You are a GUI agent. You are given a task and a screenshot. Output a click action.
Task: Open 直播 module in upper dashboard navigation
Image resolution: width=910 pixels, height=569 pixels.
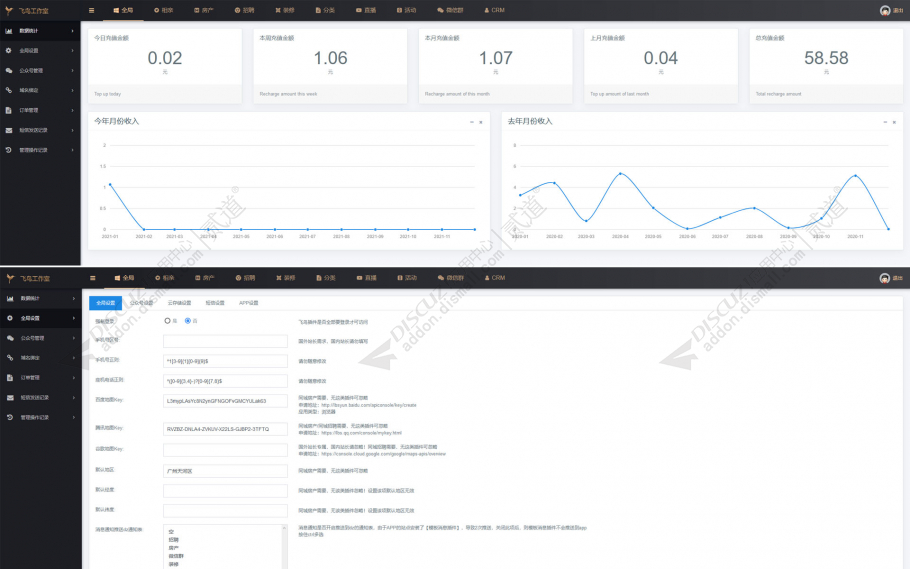coord(366,10)
